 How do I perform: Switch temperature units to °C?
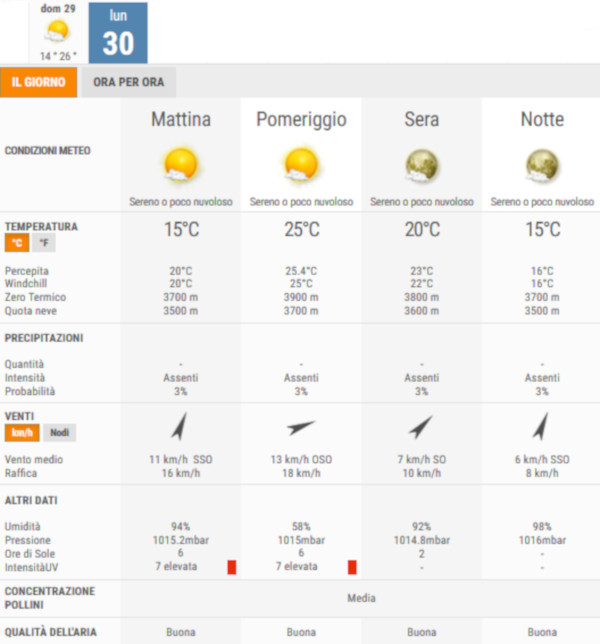[17, 243]
